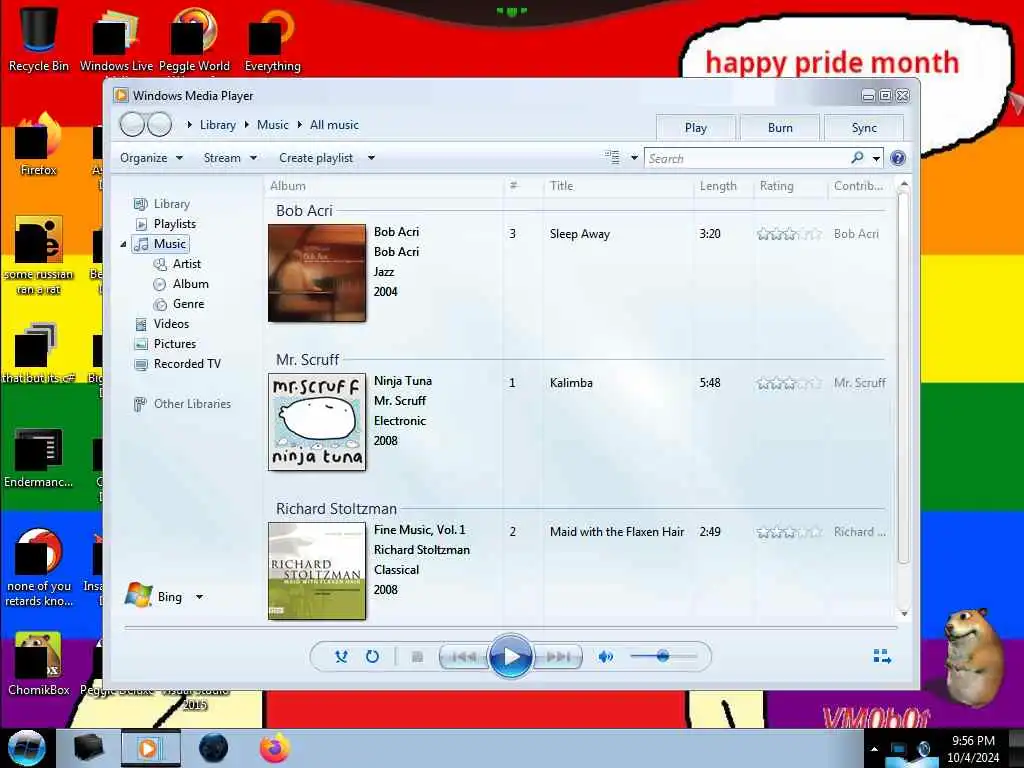This screenshot has width=1024, height=768.
Task: Click inside the Search box
Action: coord(747,158)
